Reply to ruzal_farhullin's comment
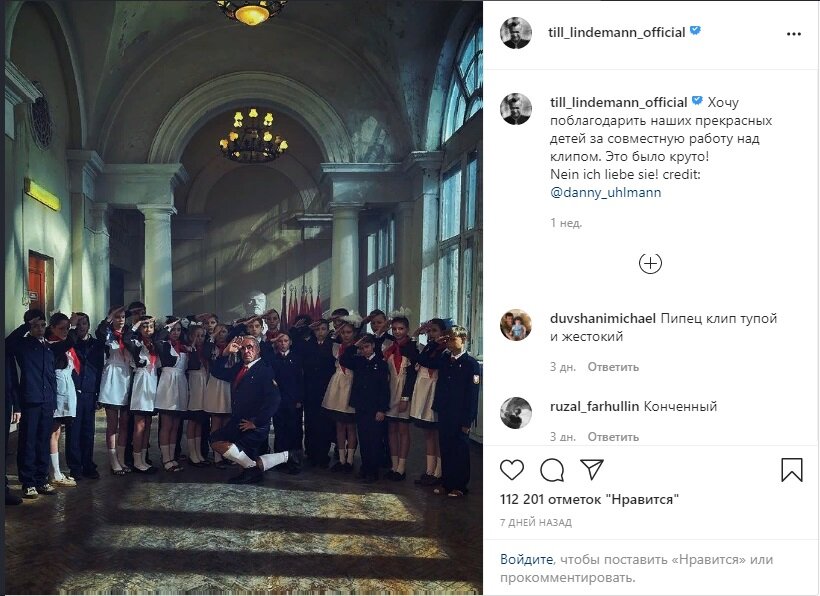This screenshot has width=820, height=596. 613,437
